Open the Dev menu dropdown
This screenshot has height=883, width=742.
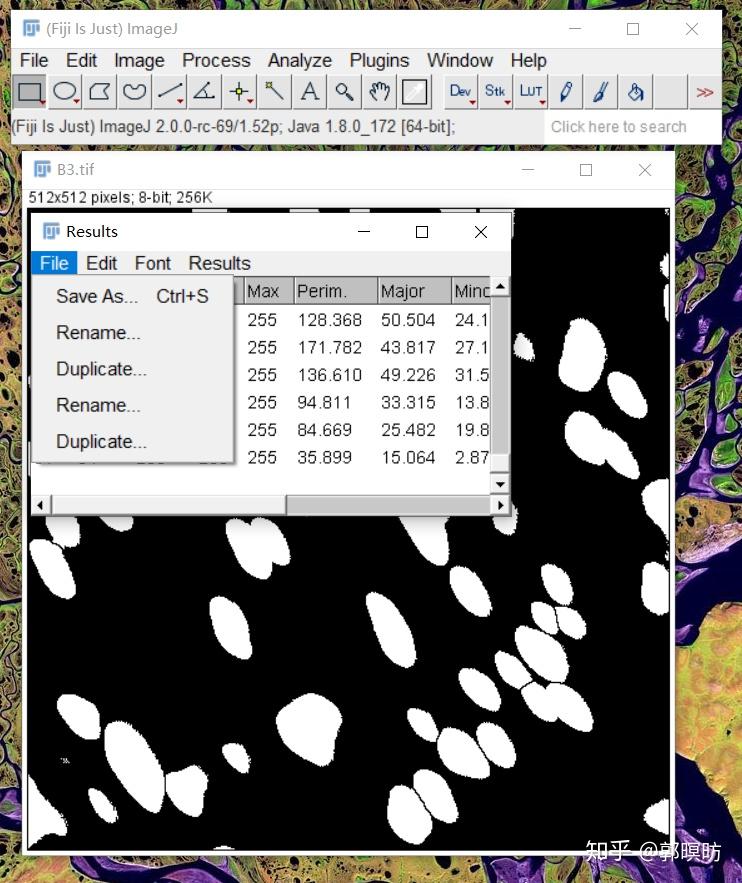tap(460, 92)
